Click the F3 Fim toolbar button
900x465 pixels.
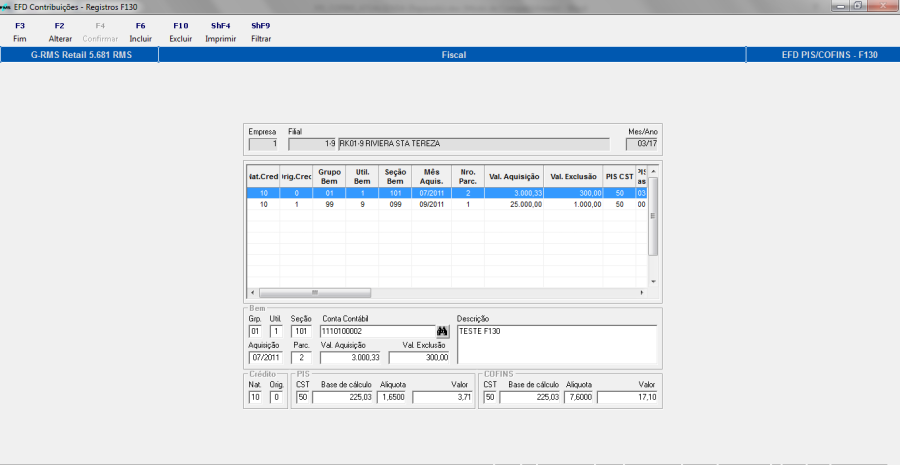click(20, 32)
